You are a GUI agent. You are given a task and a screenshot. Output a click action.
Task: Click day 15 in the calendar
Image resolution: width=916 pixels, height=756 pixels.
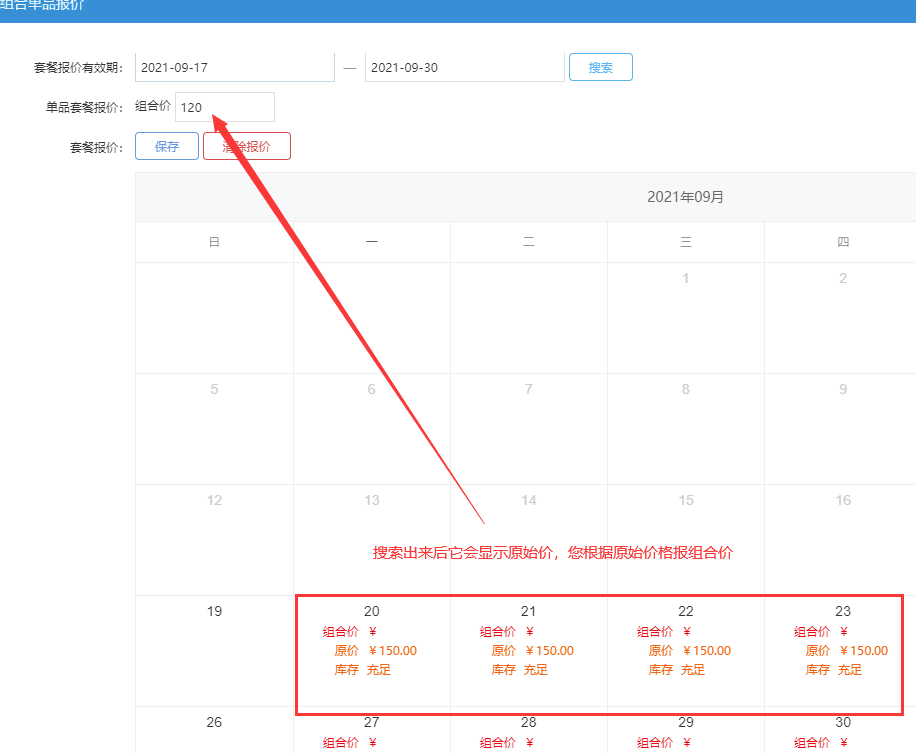[x=686, y=539]
